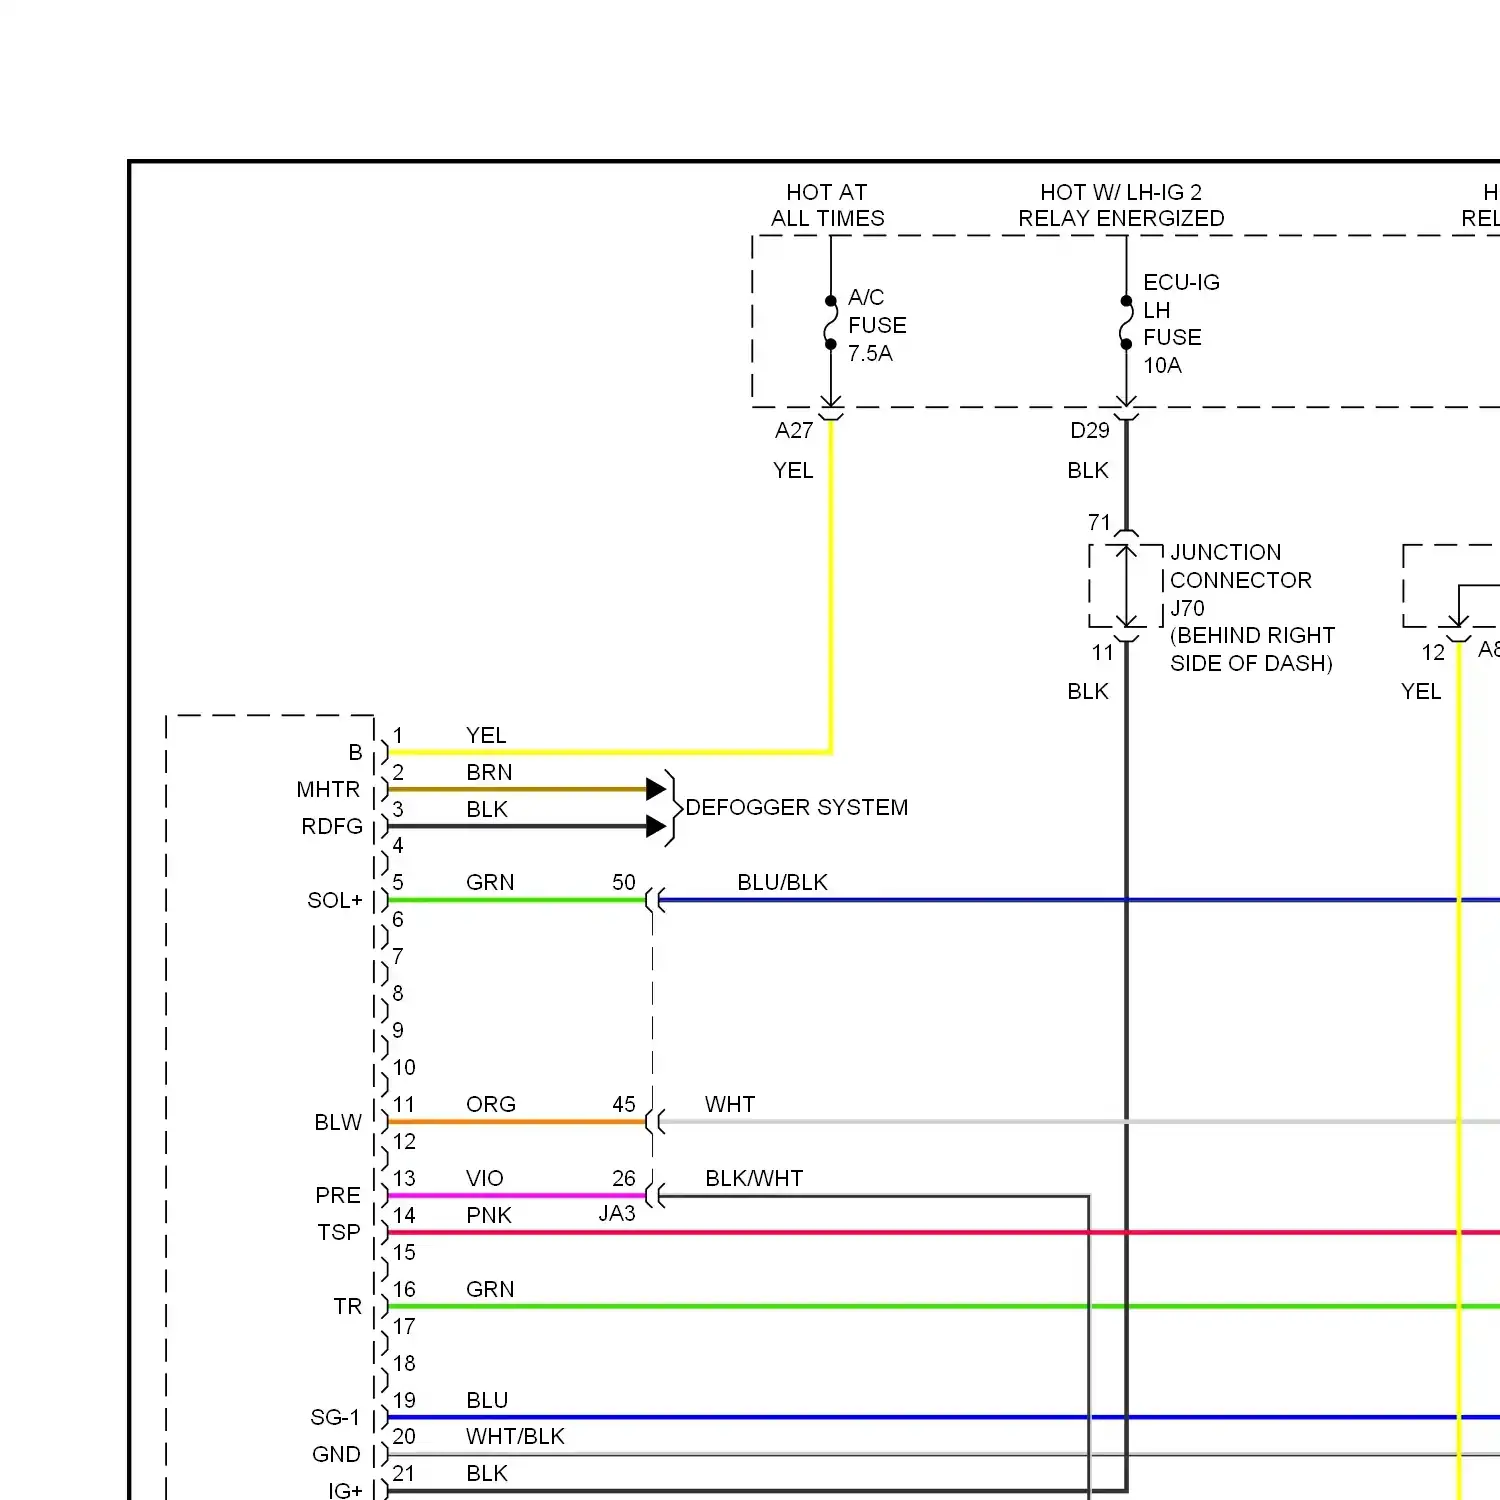The width and height of the screenshot is (1500, 1500).
Task: Click the D29 connector label
Action: (x=1089, y=431)
